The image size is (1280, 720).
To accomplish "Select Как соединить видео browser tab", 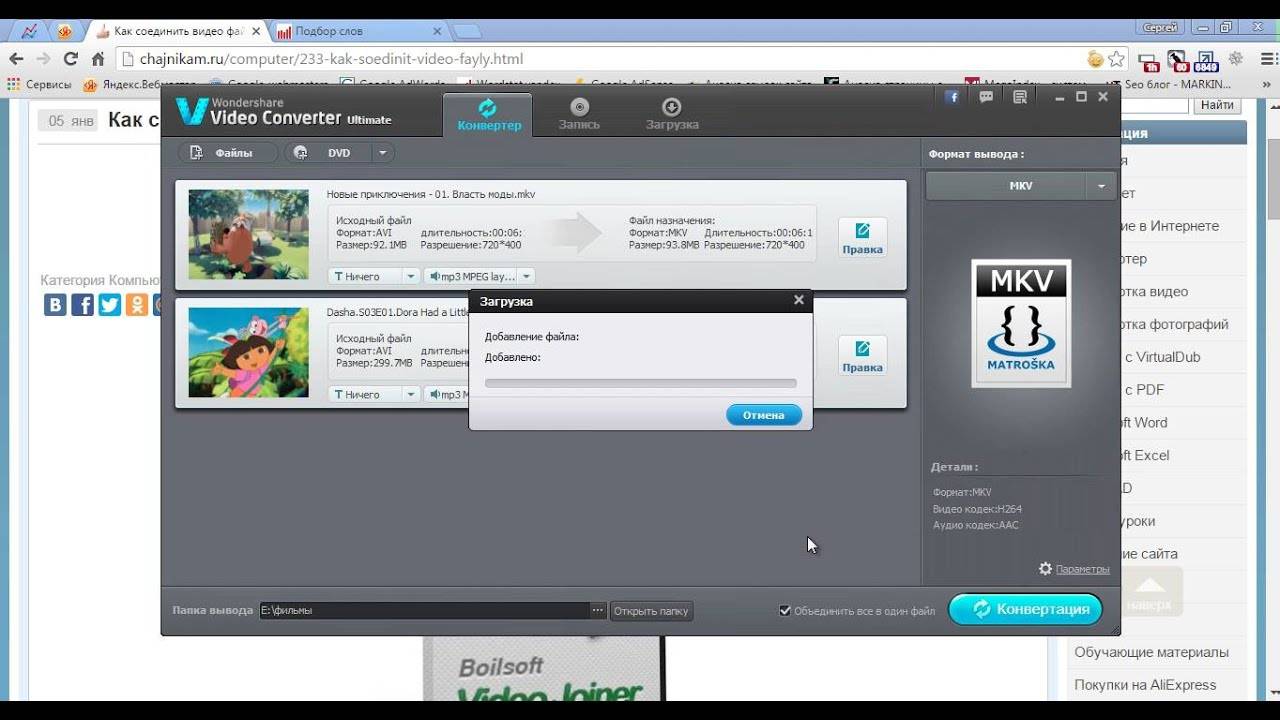I will (178, 31).
